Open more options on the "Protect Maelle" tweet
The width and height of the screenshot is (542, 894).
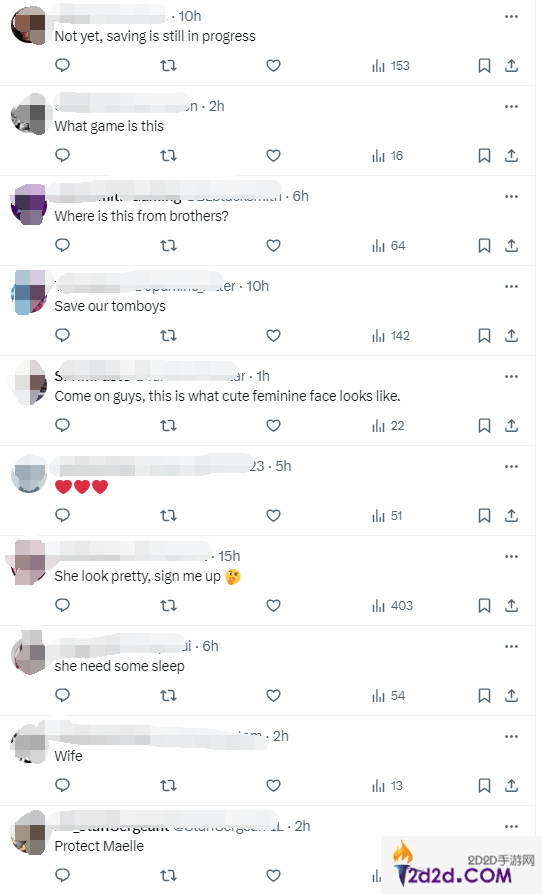[511, 827]
